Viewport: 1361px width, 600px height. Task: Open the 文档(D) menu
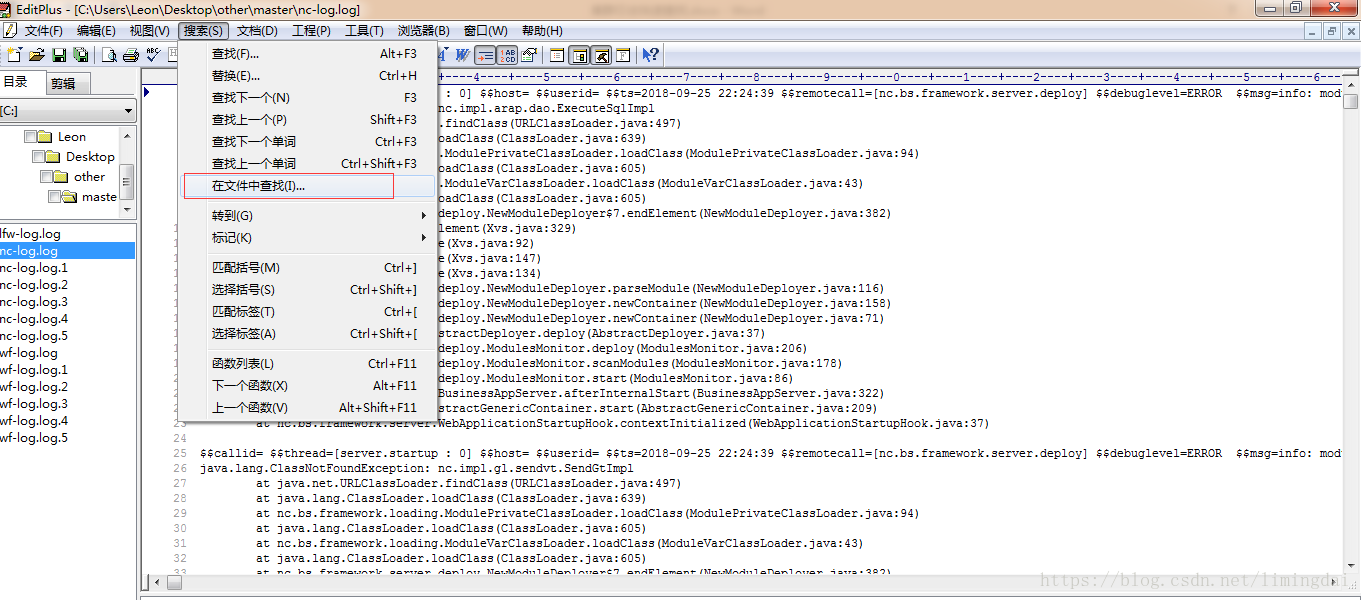pyautogui.click(x=257, y=31)
